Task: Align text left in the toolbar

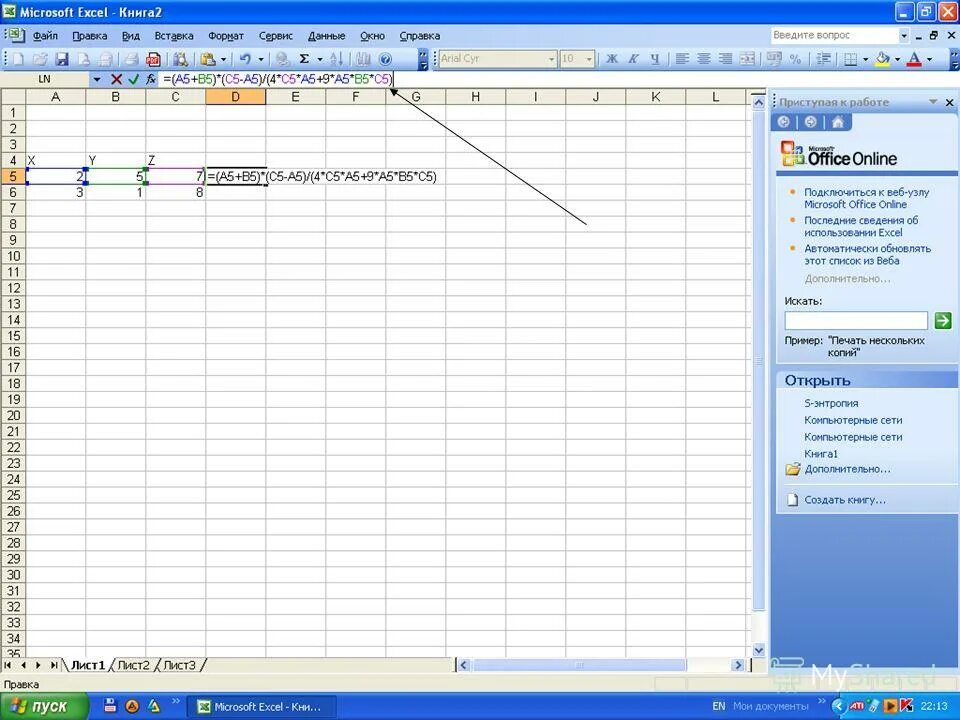Action: (682, 59)
